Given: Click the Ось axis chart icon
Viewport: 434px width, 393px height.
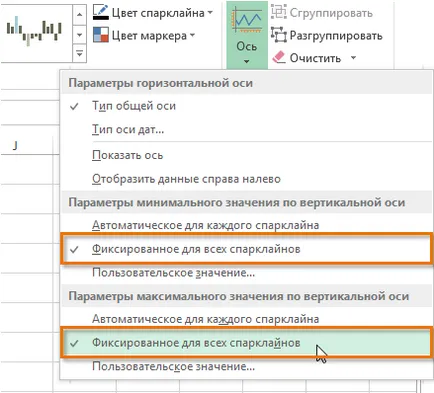Looking at the screenshot, I should pos(247,20).
